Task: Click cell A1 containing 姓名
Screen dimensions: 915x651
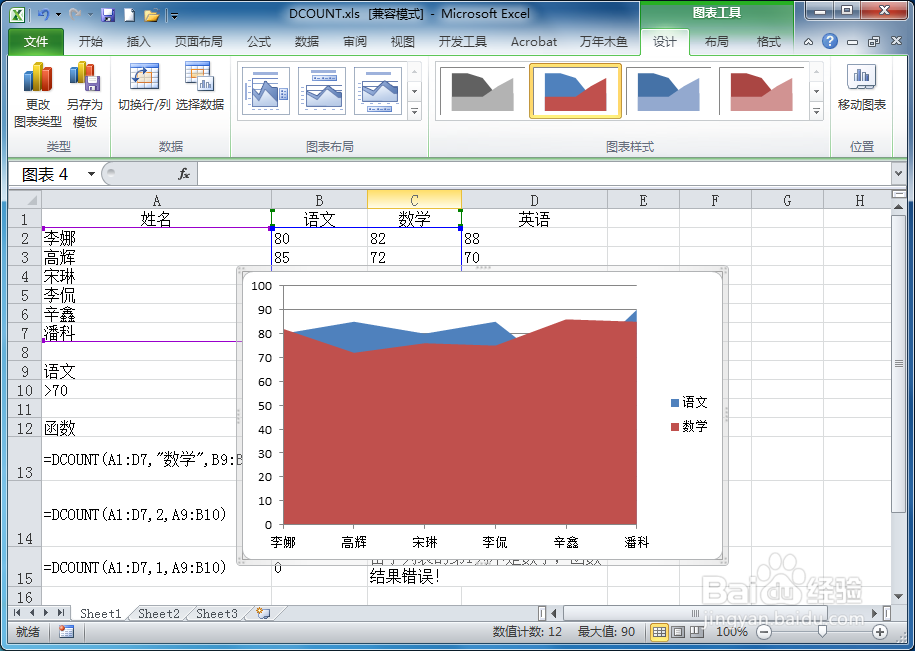Action: pyautogui.click(x=156, y=219)
